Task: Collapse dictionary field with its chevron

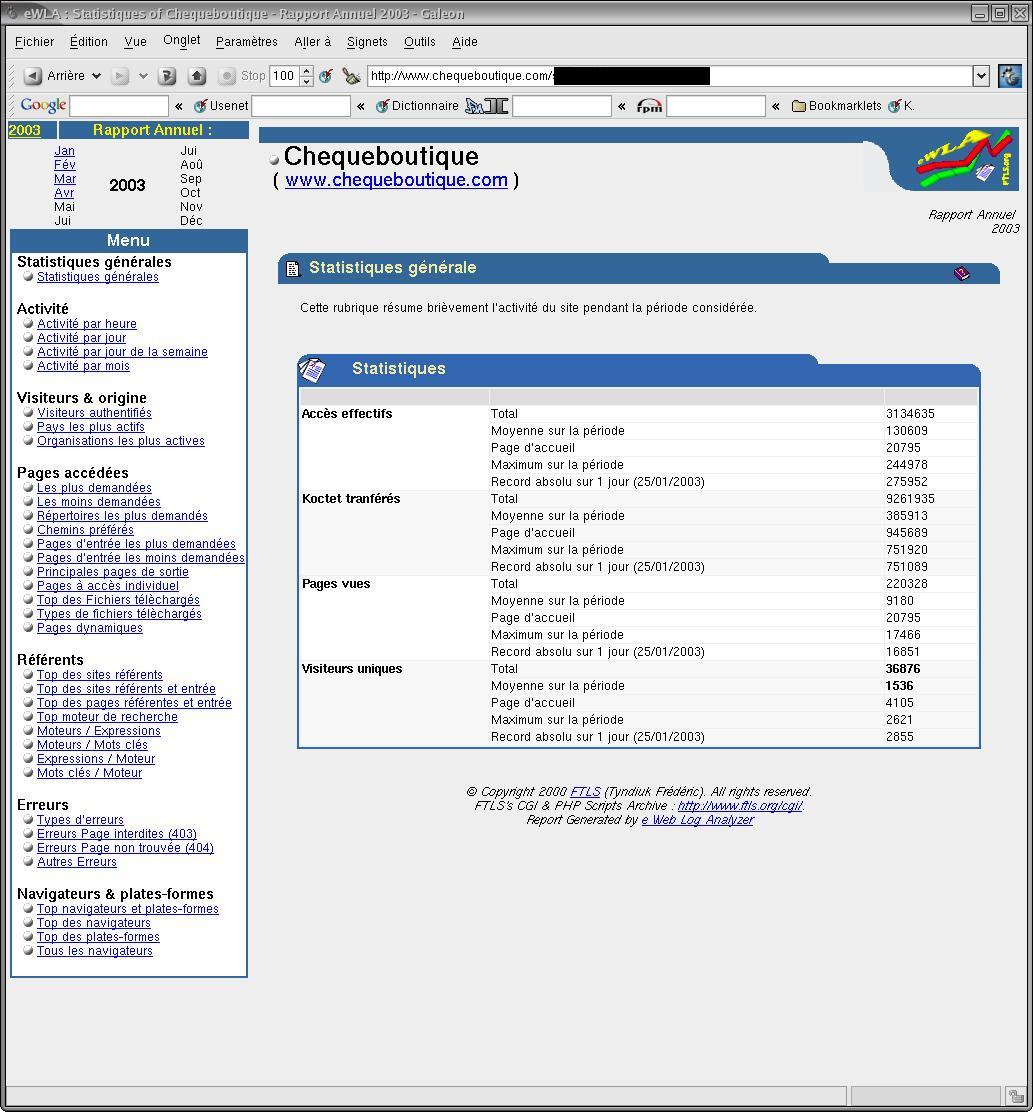Action: 622,106
